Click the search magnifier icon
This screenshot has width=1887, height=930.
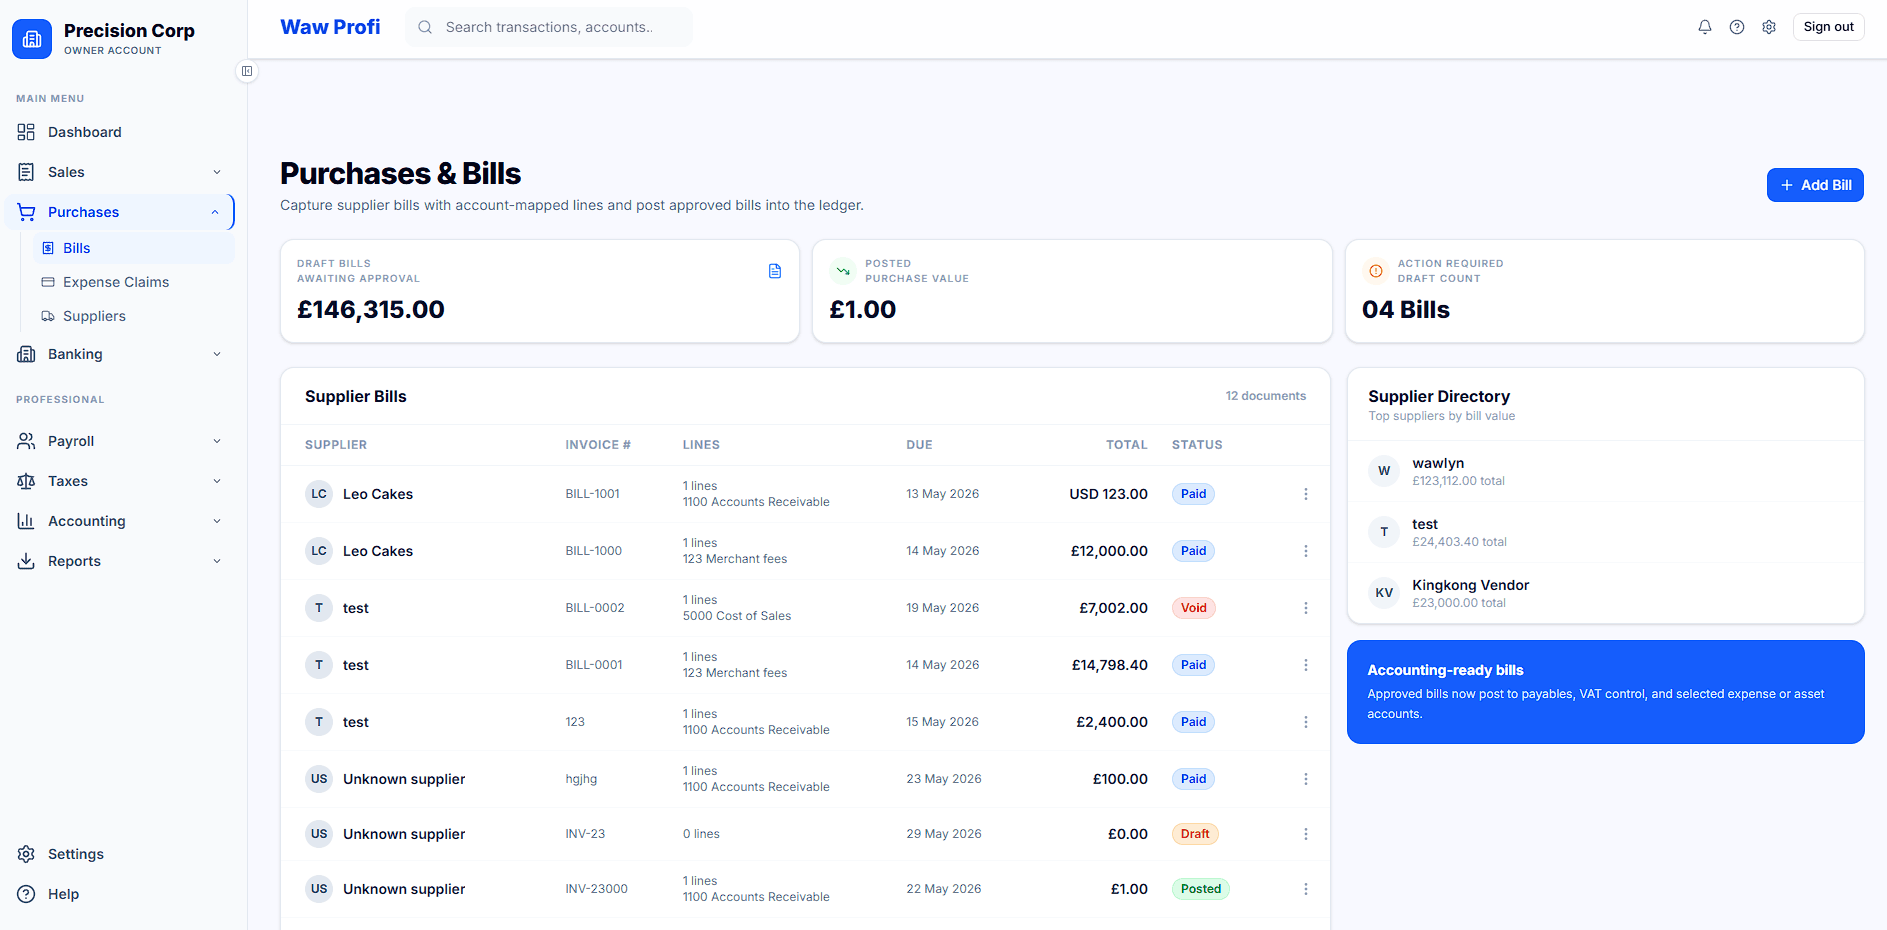[x=425, y=27]
